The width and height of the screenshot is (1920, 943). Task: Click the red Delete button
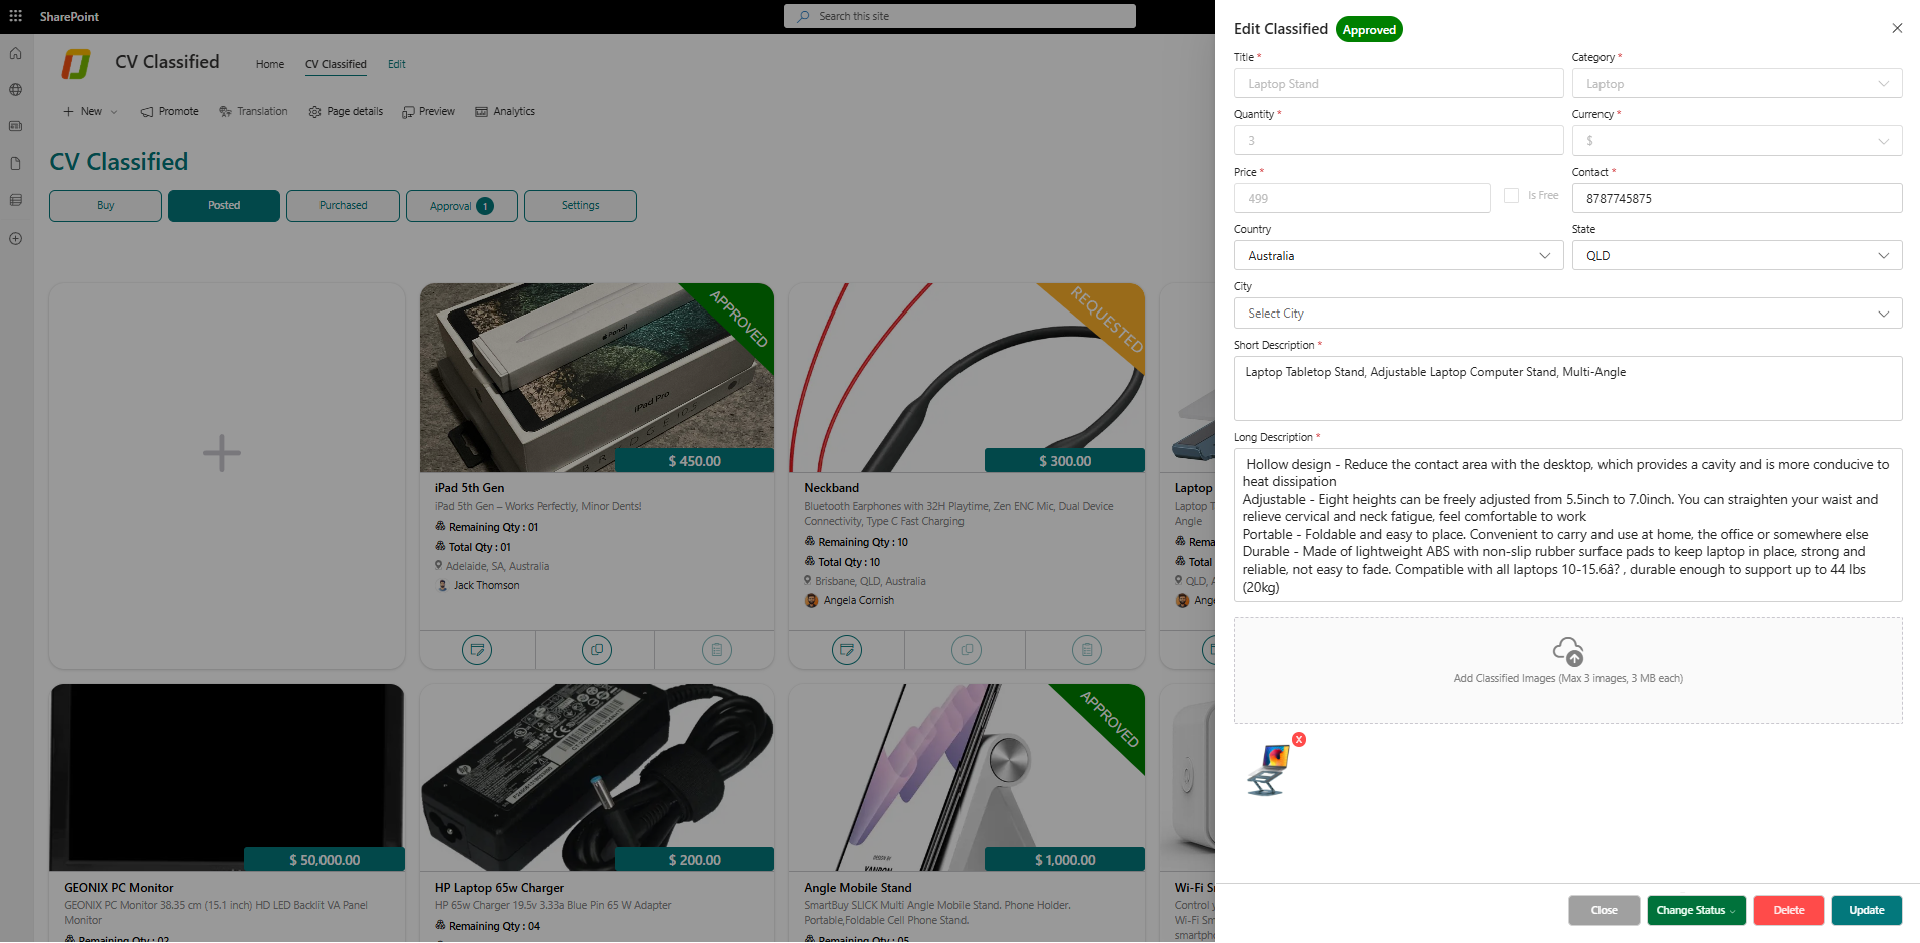(1788, 910)
